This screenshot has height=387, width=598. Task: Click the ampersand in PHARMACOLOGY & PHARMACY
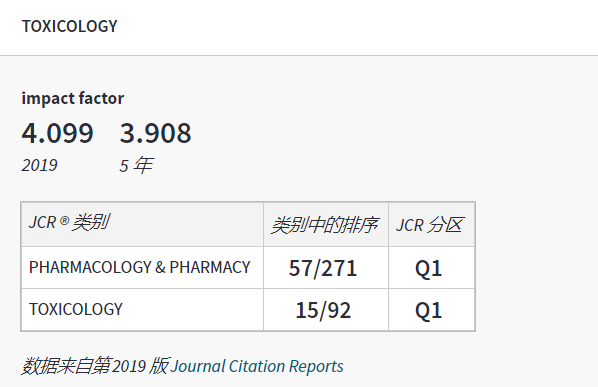click(160, 267)
